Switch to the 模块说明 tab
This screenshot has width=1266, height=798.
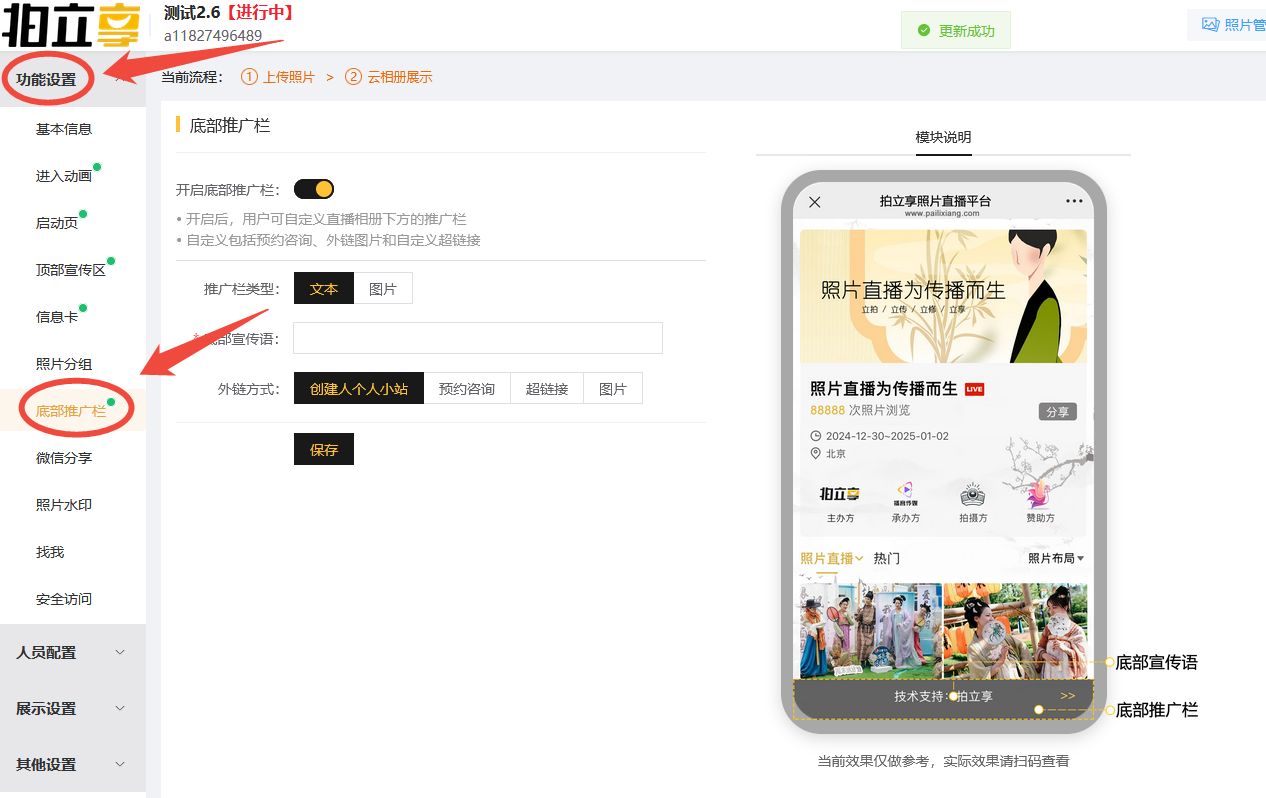point(943,137)
